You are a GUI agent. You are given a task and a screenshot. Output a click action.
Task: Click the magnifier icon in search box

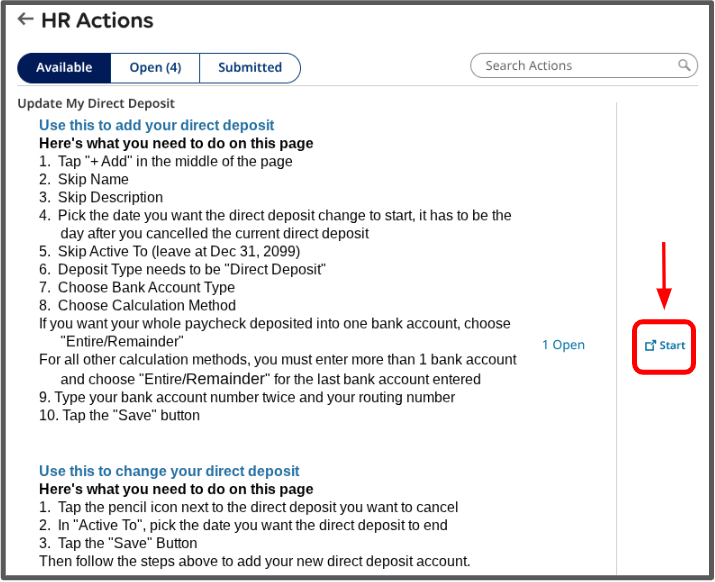click(x=685, y=66)
